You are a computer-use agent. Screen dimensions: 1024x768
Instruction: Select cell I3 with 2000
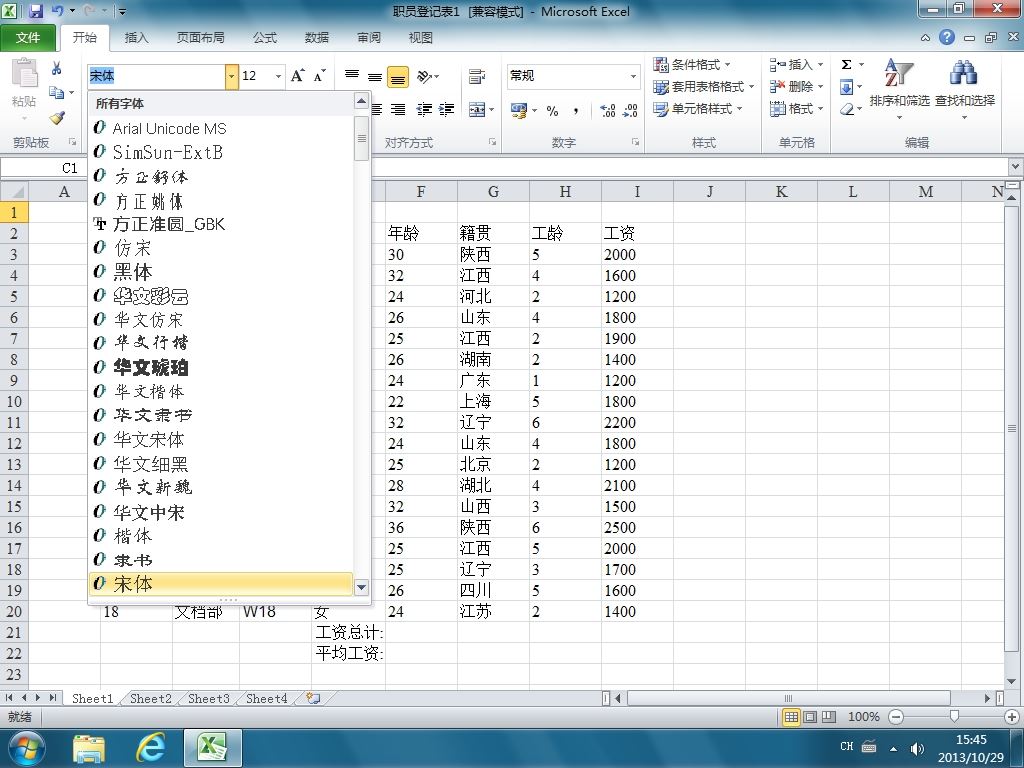click(637, 255)
